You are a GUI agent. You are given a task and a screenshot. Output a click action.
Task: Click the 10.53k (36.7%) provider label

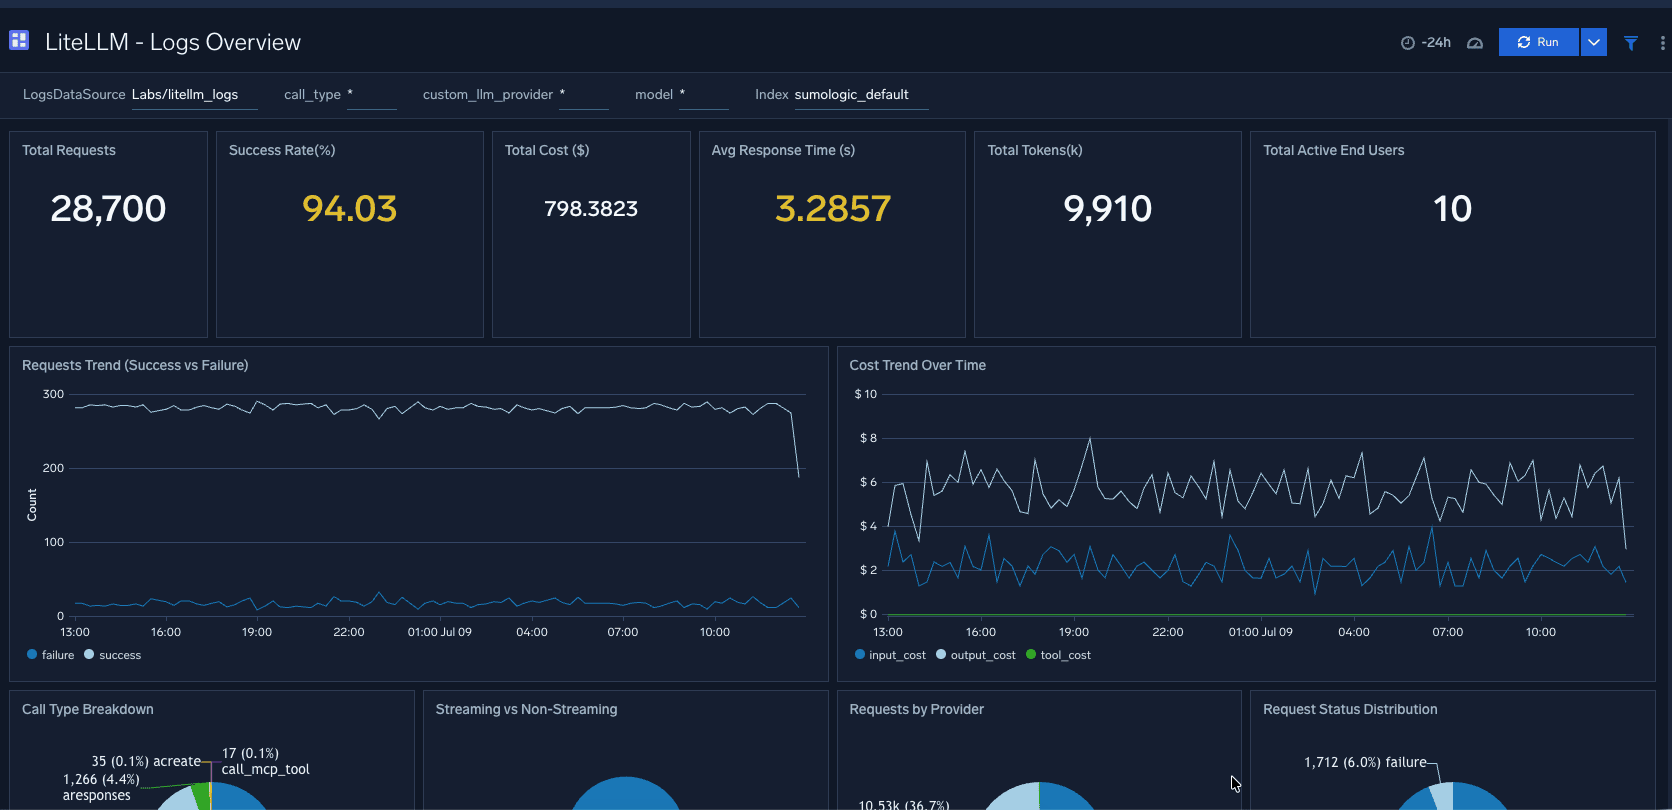tap(904, 804)
